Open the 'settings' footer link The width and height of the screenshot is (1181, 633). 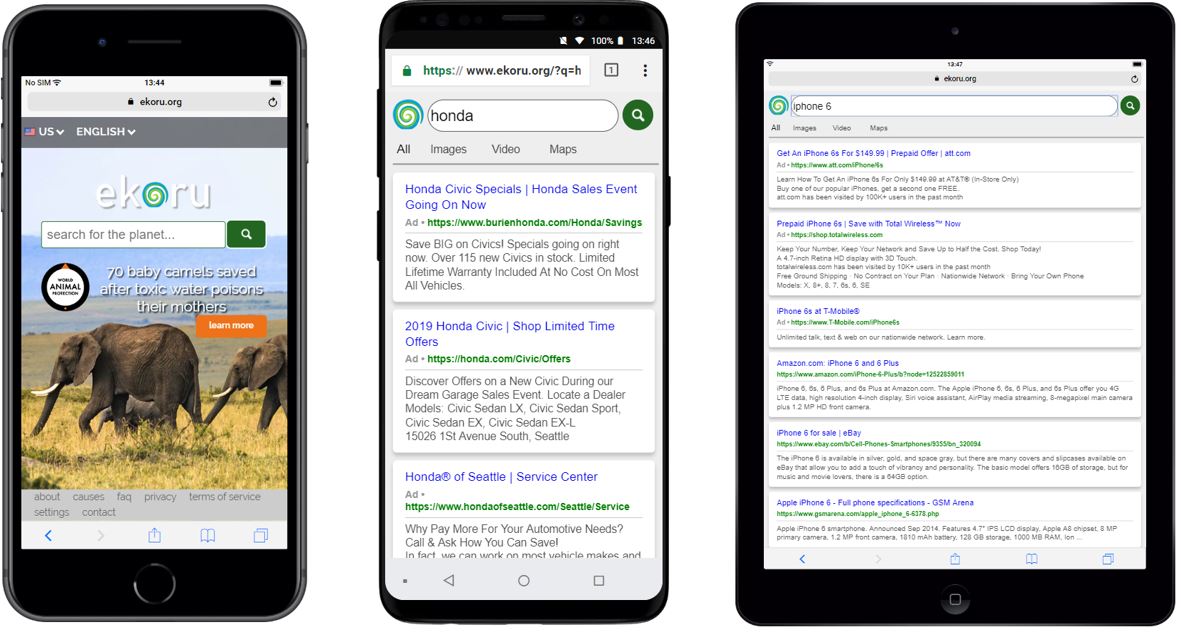[x=51, y=512]
